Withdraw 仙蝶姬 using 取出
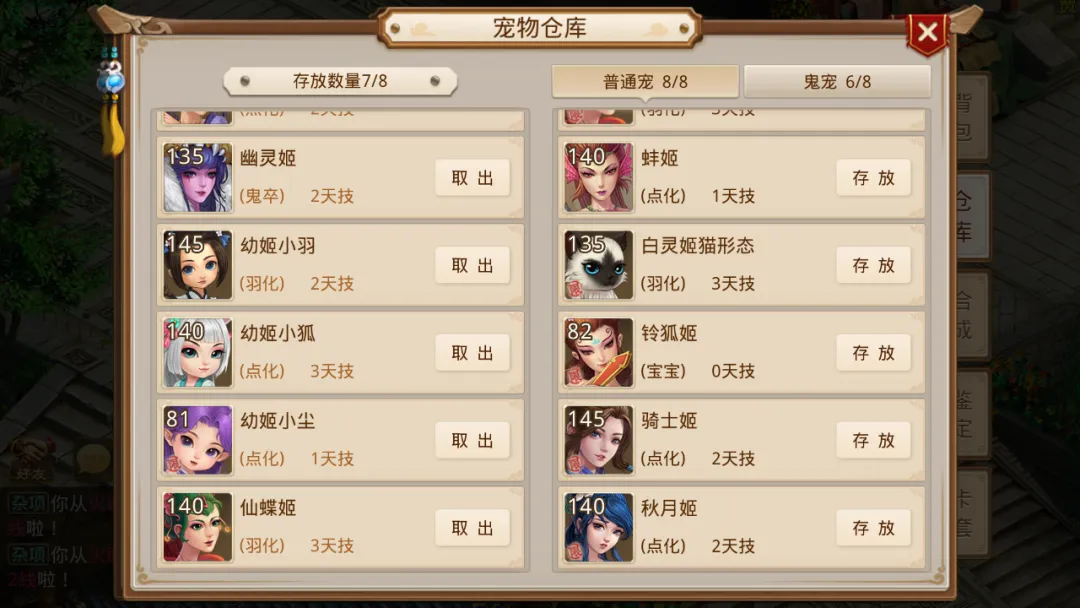 tap(472, 527)
